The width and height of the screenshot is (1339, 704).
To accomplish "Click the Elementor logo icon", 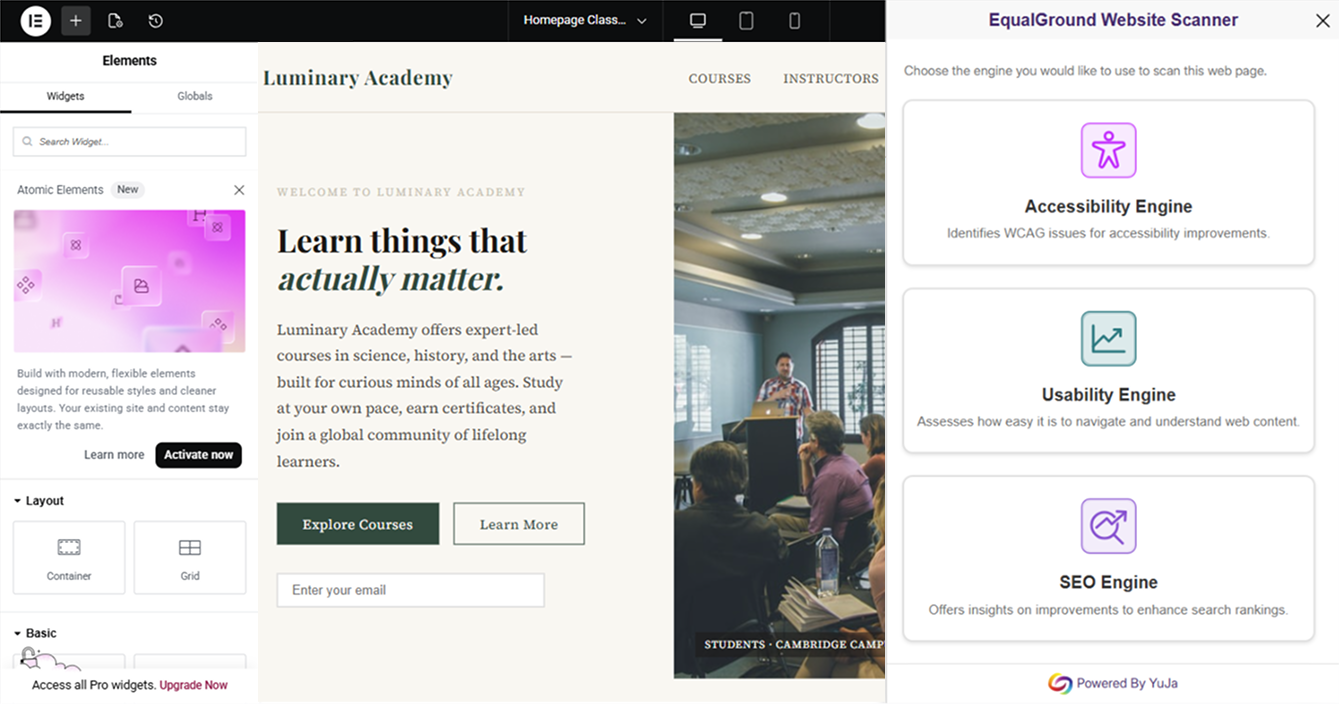I will pyautogui.click(x=36, y=21).
